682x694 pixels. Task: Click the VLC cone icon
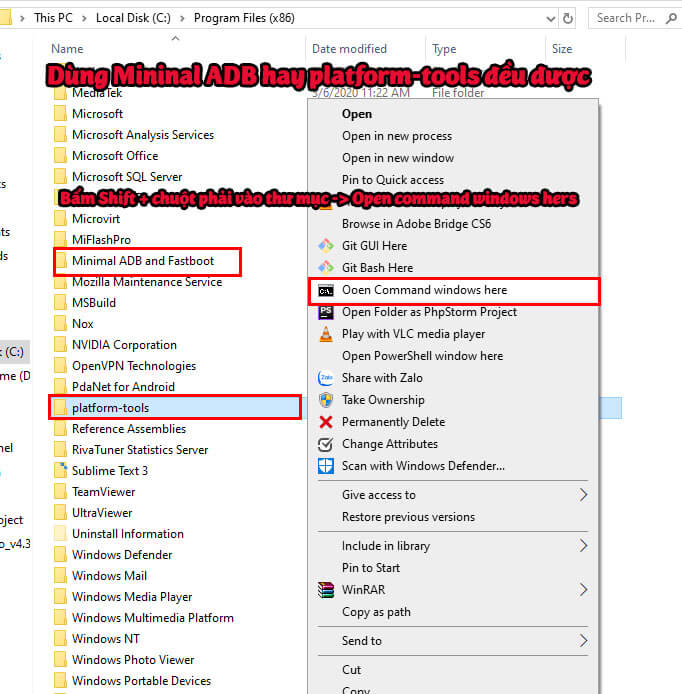point(325,334)
